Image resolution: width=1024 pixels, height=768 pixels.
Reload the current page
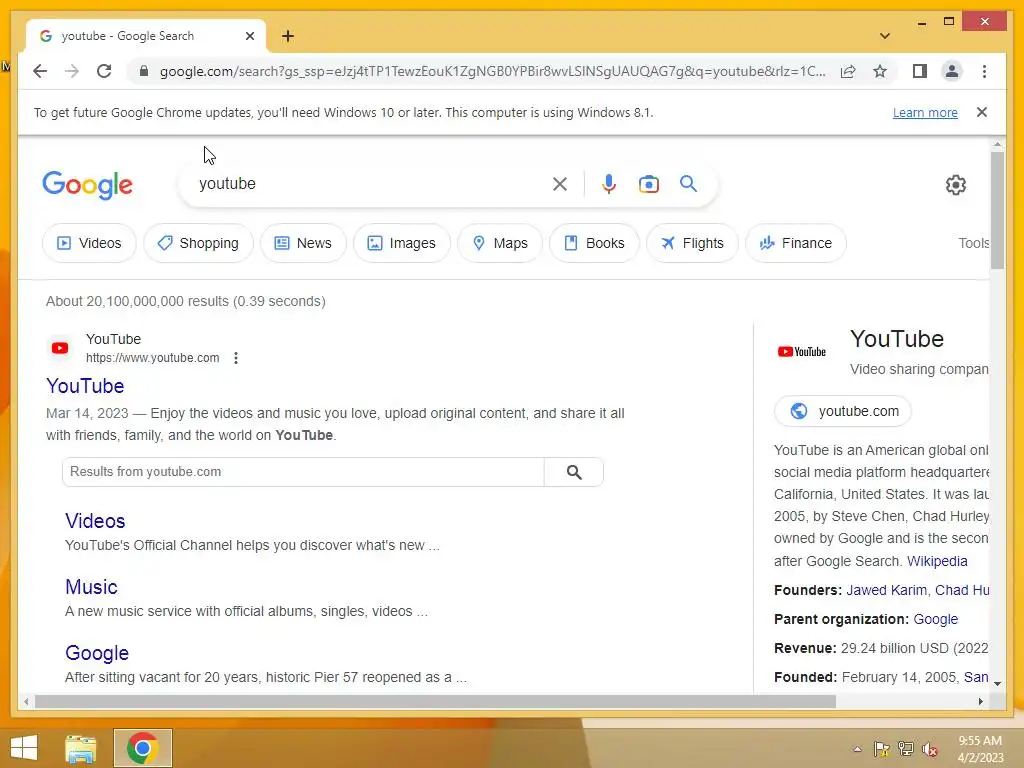click(x=104, y=71)
